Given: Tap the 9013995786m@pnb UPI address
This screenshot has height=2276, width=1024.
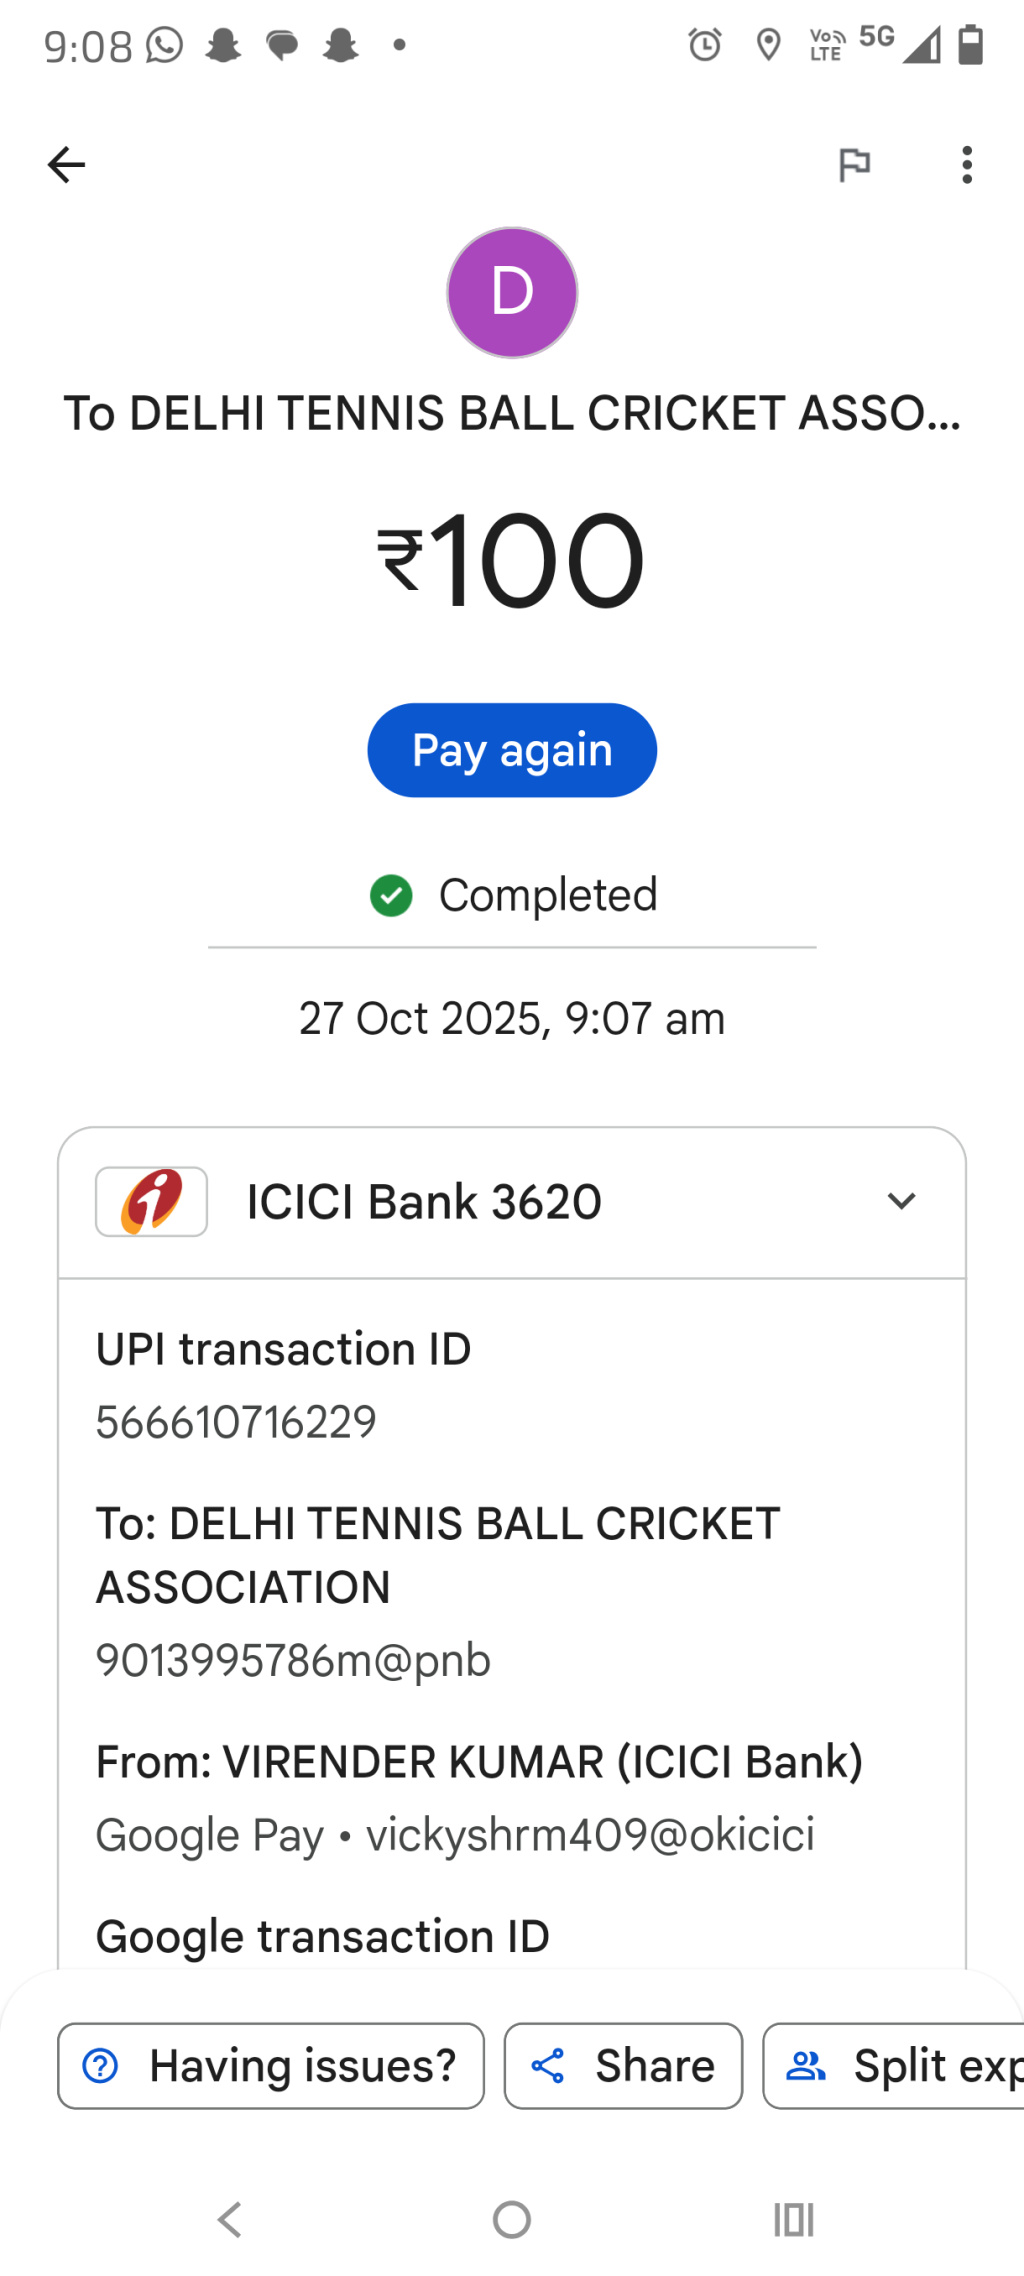Looking at the screenshot, I should [x=293, y=1661].
